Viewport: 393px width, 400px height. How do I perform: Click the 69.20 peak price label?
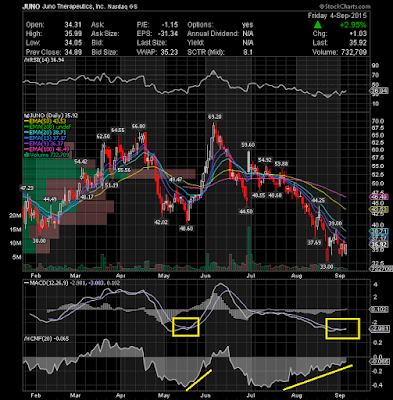coord(215,117)
